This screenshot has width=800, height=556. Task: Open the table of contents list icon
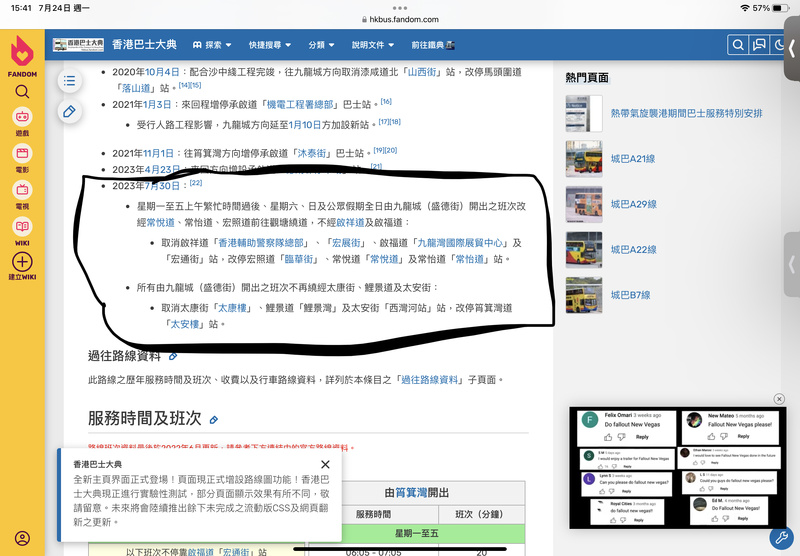[69, 81]
